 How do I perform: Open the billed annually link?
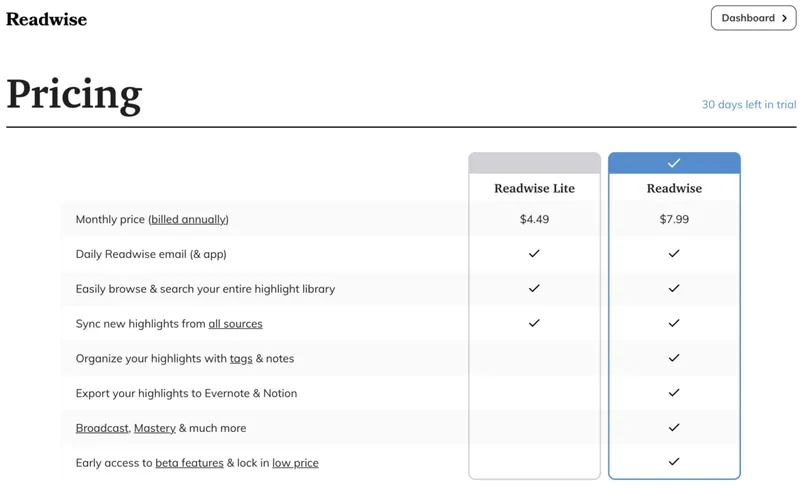188,219
